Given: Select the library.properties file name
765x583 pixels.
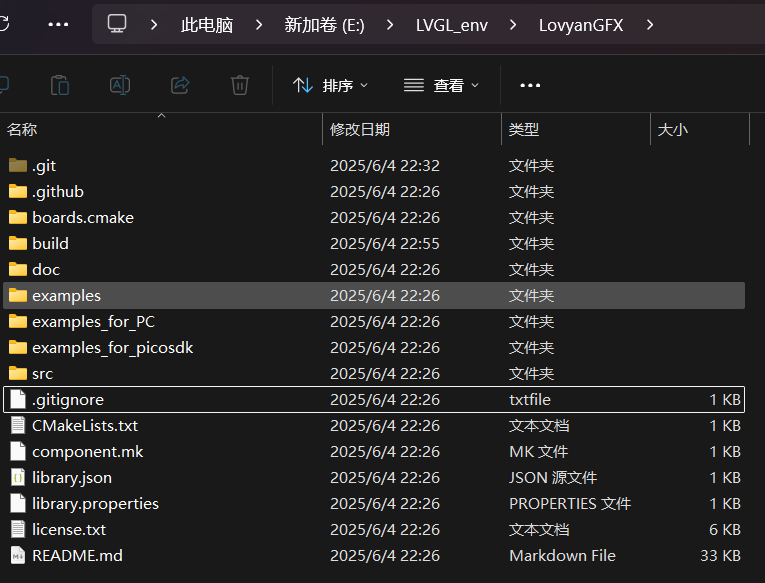Looking at the screenshot, I should pyautogui.click(x=96, y=503).
